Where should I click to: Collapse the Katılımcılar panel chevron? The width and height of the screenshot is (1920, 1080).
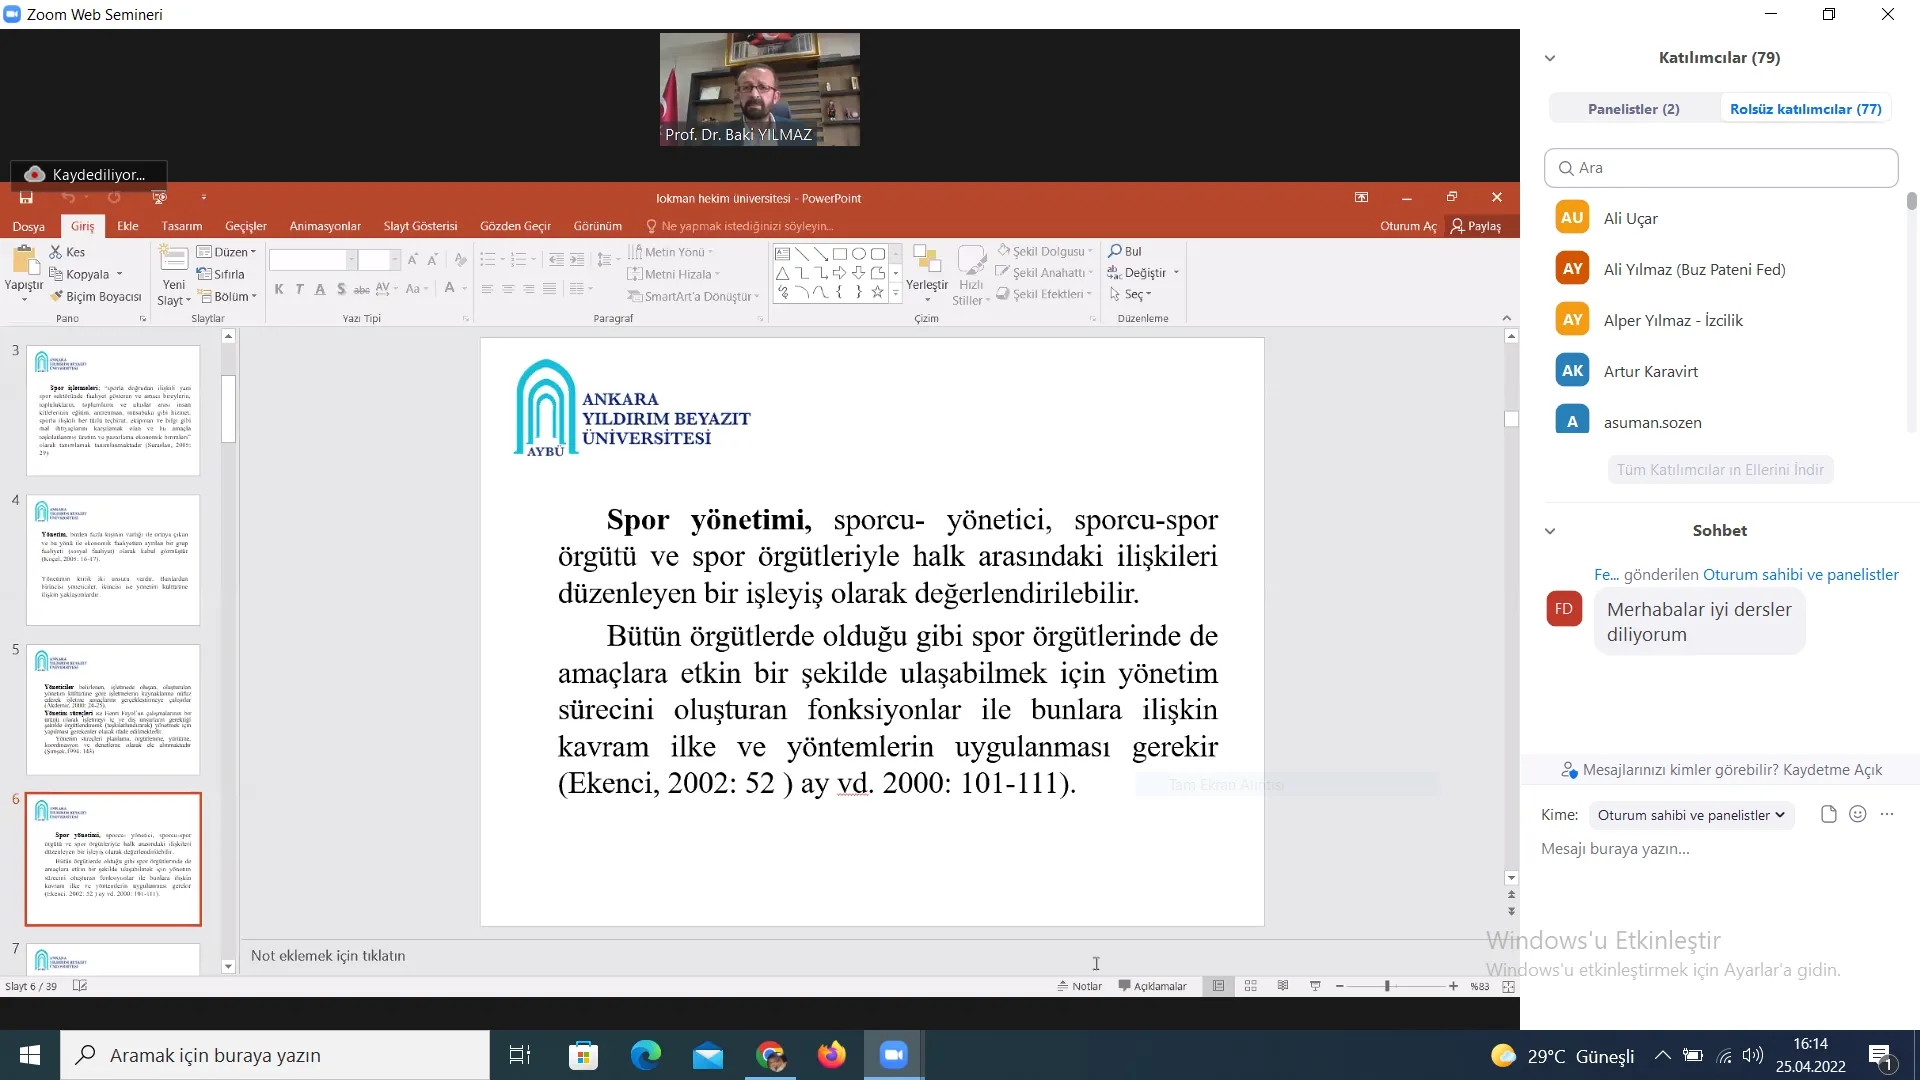tap(1550, 58)
